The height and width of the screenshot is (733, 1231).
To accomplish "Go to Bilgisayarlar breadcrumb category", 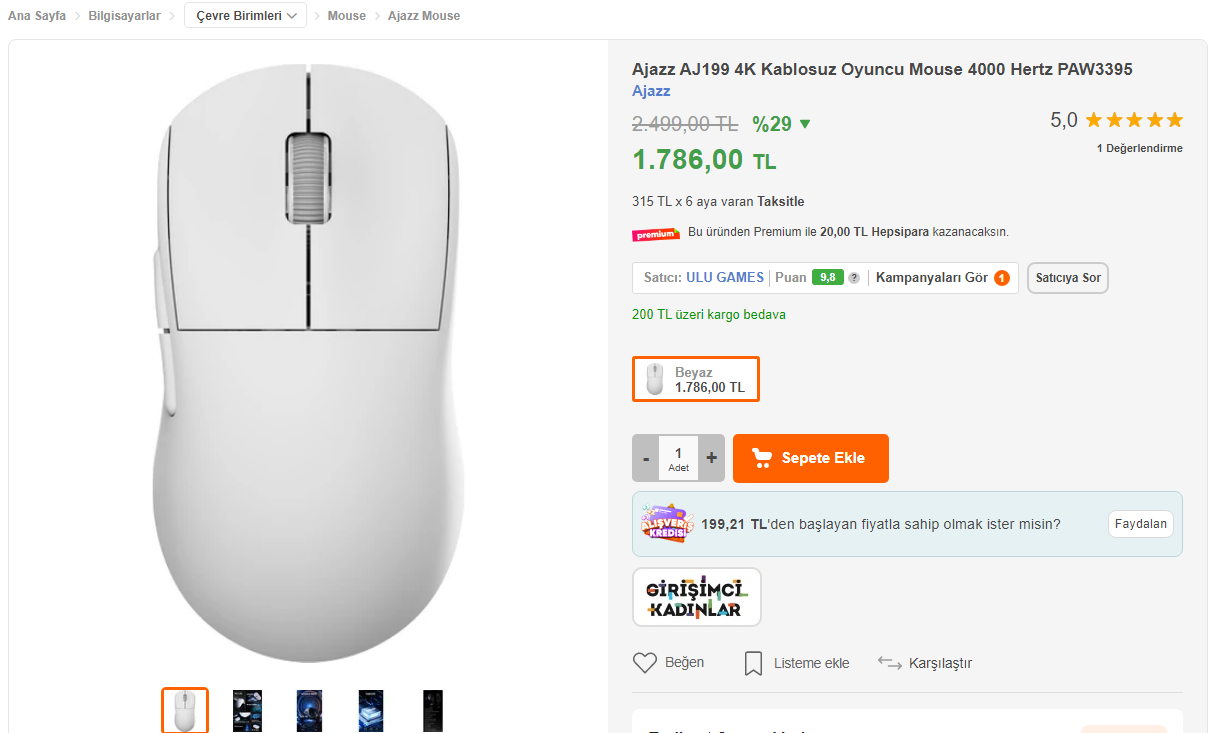I will tap(124, 16).
